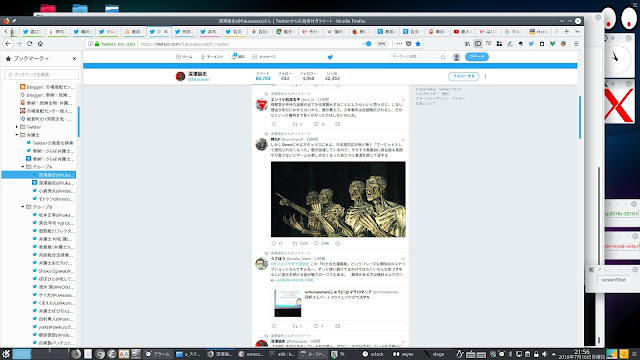Click the blue ツイート button
The width and height of the screenshot is (640, 360).
pyautogui.click(x=477, y=57)
